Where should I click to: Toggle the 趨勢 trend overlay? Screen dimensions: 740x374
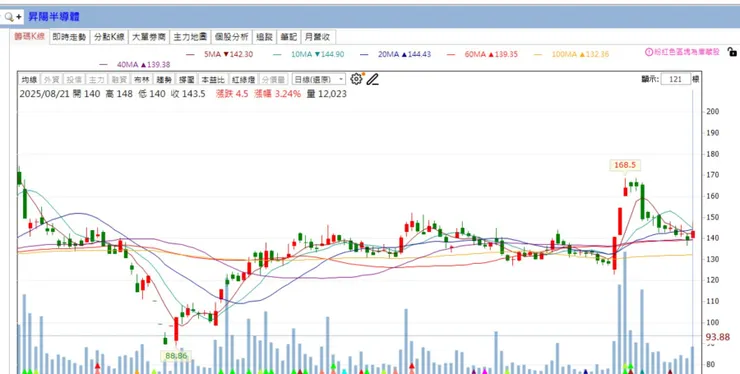(x=164, y=79)
